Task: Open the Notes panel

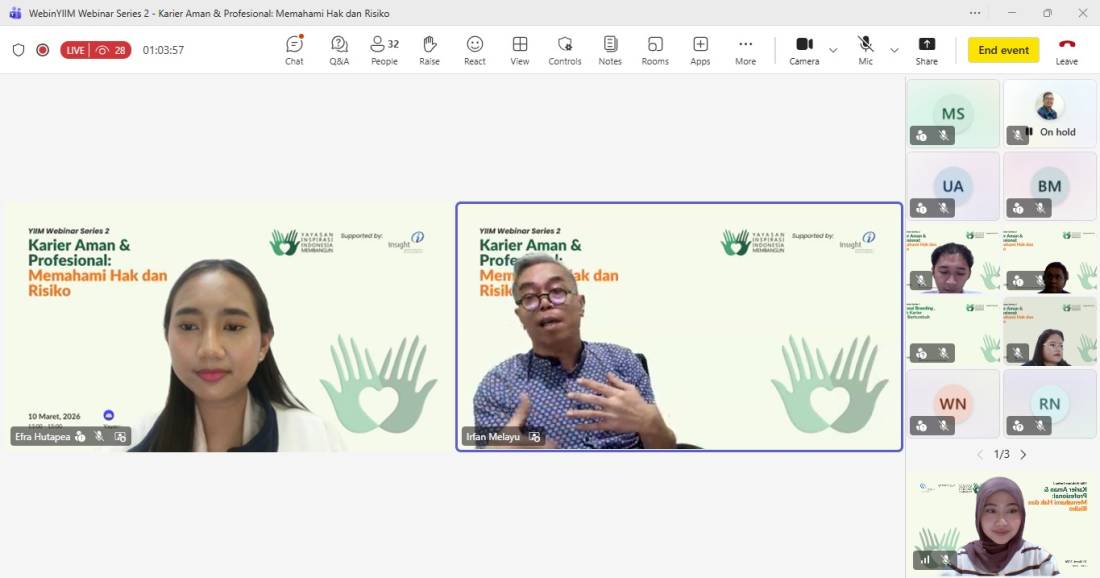Action: pos(610,50)
